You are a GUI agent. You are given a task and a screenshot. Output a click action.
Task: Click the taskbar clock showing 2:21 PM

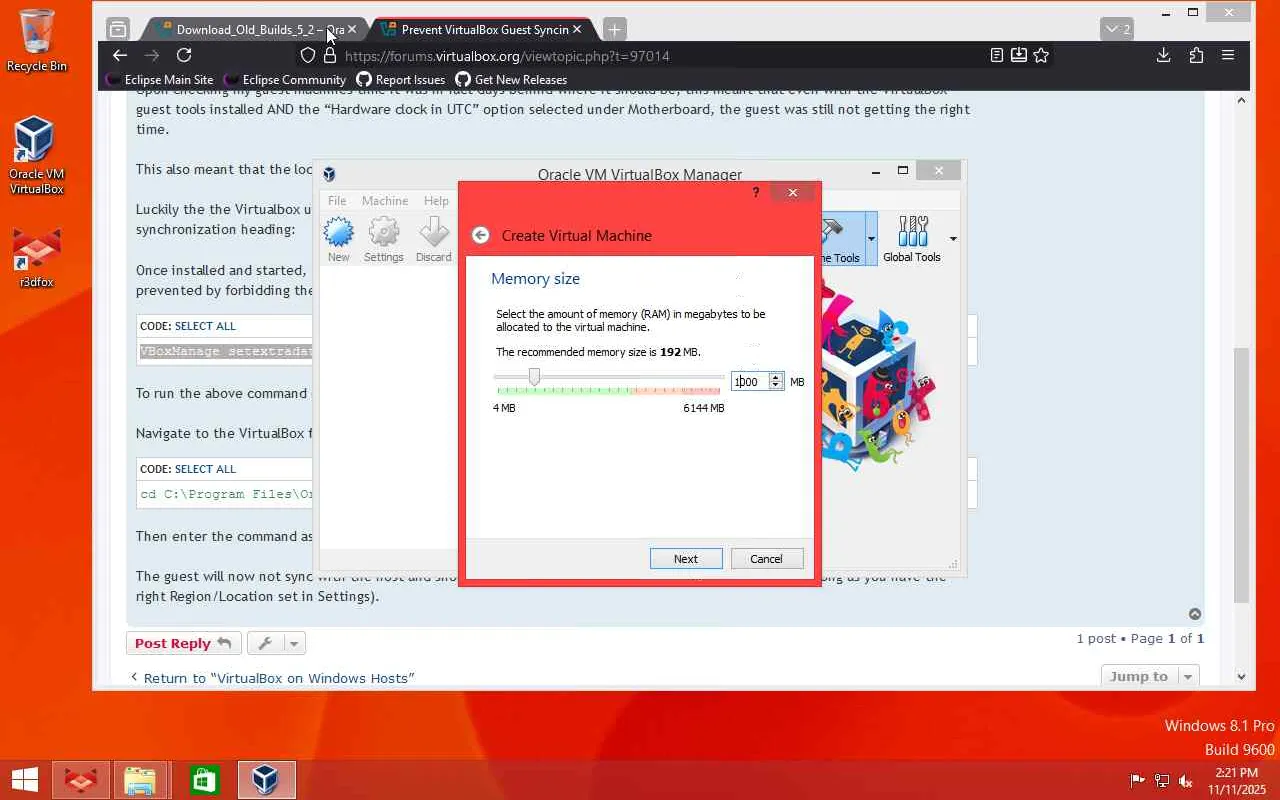[1237, 781]
